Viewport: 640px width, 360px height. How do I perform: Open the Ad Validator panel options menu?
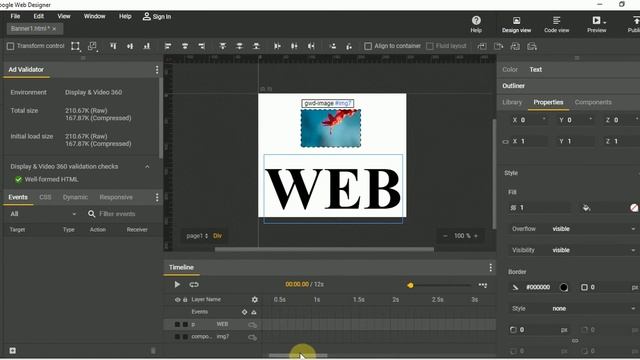pyautogui.click(x=157, y=70)
